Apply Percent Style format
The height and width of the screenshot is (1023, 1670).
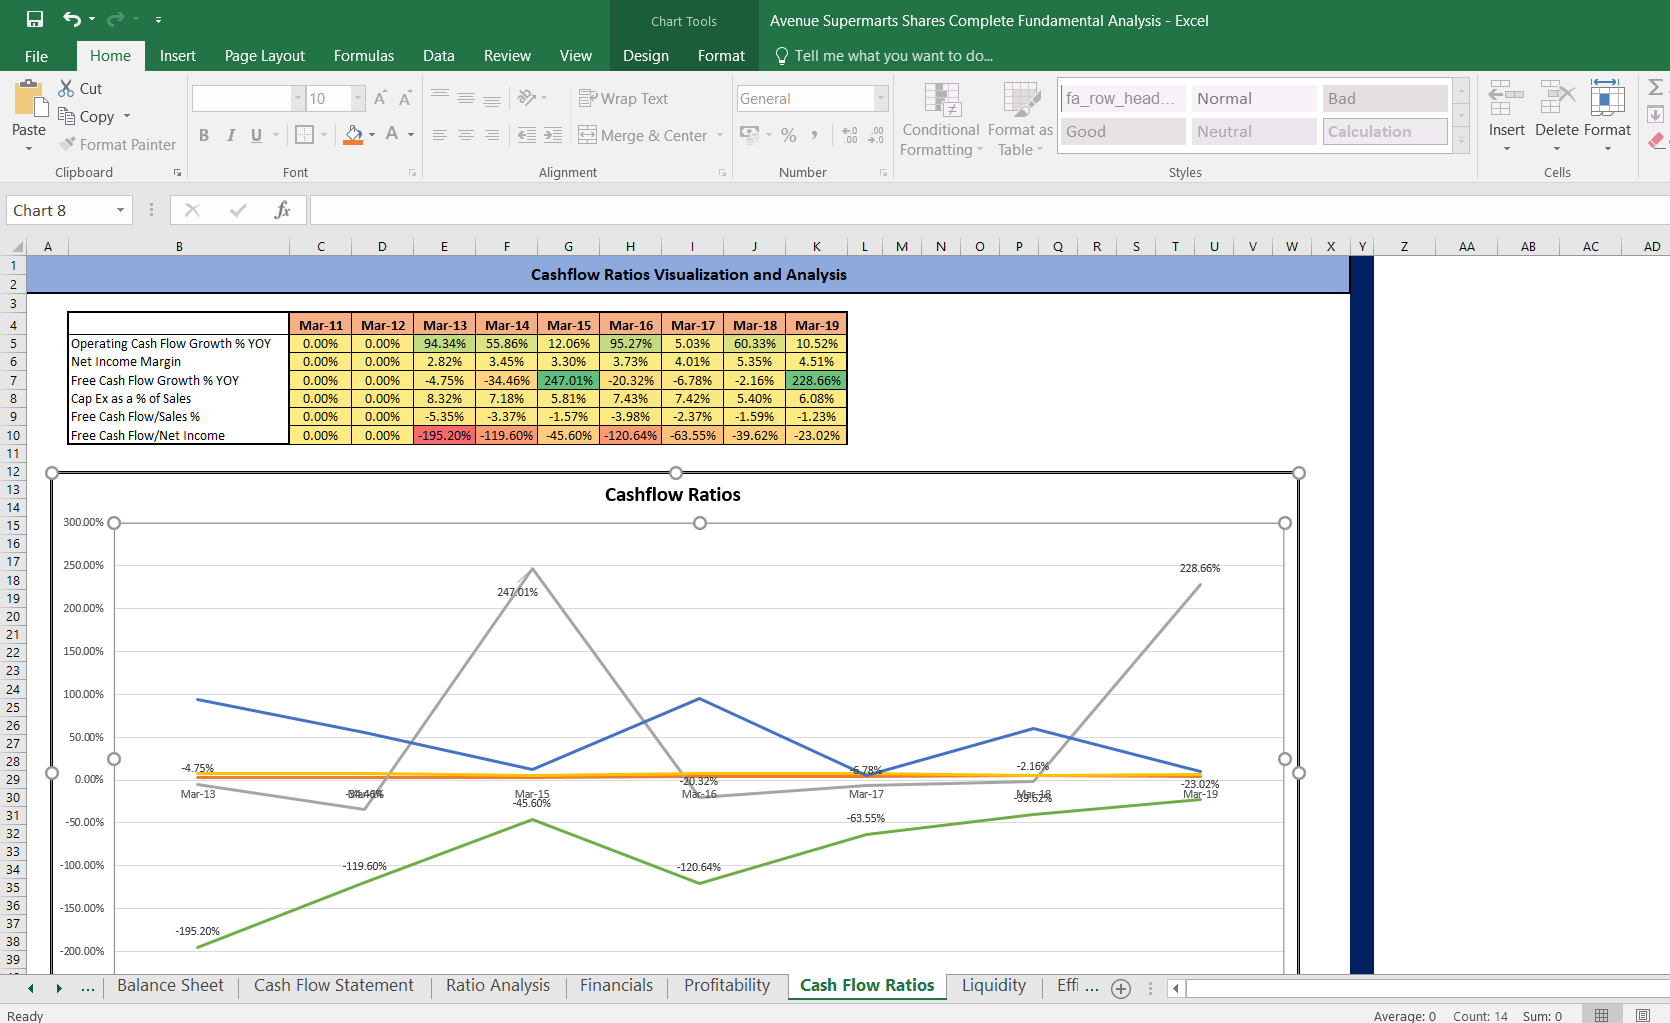click(x=789, y=135)
